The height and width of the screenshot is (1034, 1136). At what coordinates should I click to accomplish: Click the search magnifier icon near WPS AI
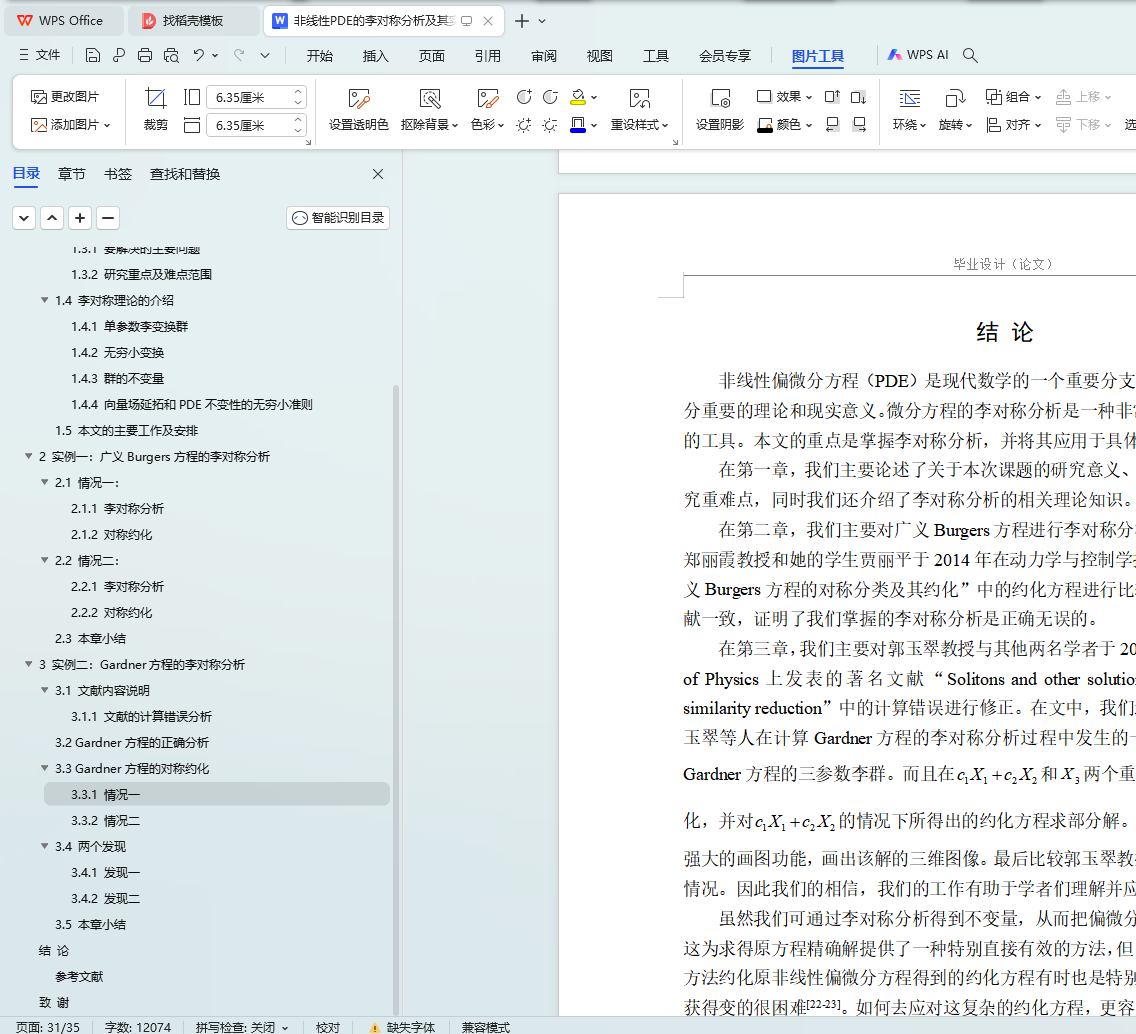[970, 55]
